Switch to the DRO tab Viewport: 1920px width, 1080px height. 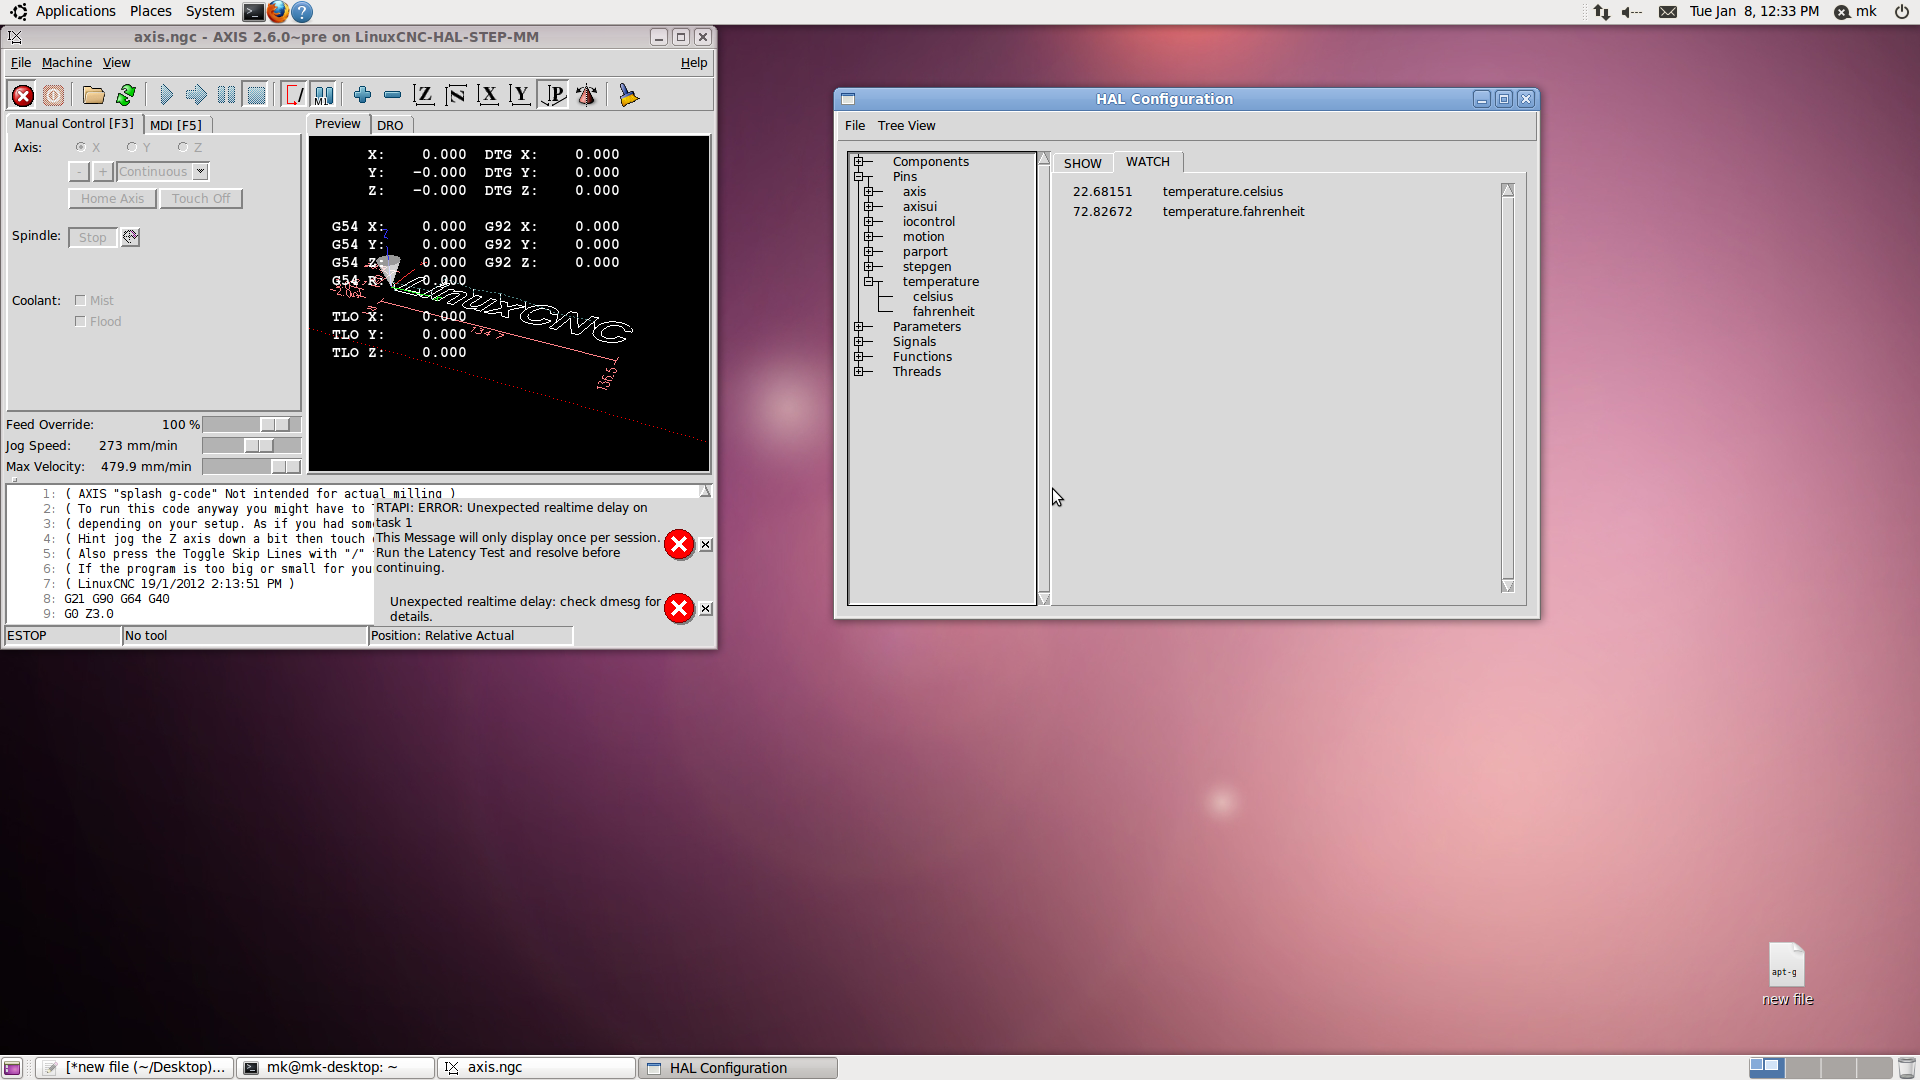390,125
